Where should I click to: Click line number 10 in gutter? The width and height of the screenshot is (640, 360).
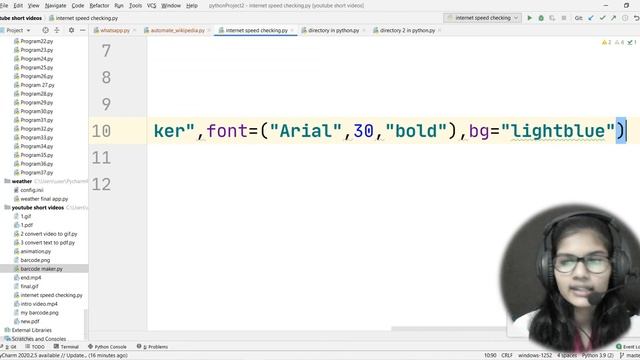(101, 131)
